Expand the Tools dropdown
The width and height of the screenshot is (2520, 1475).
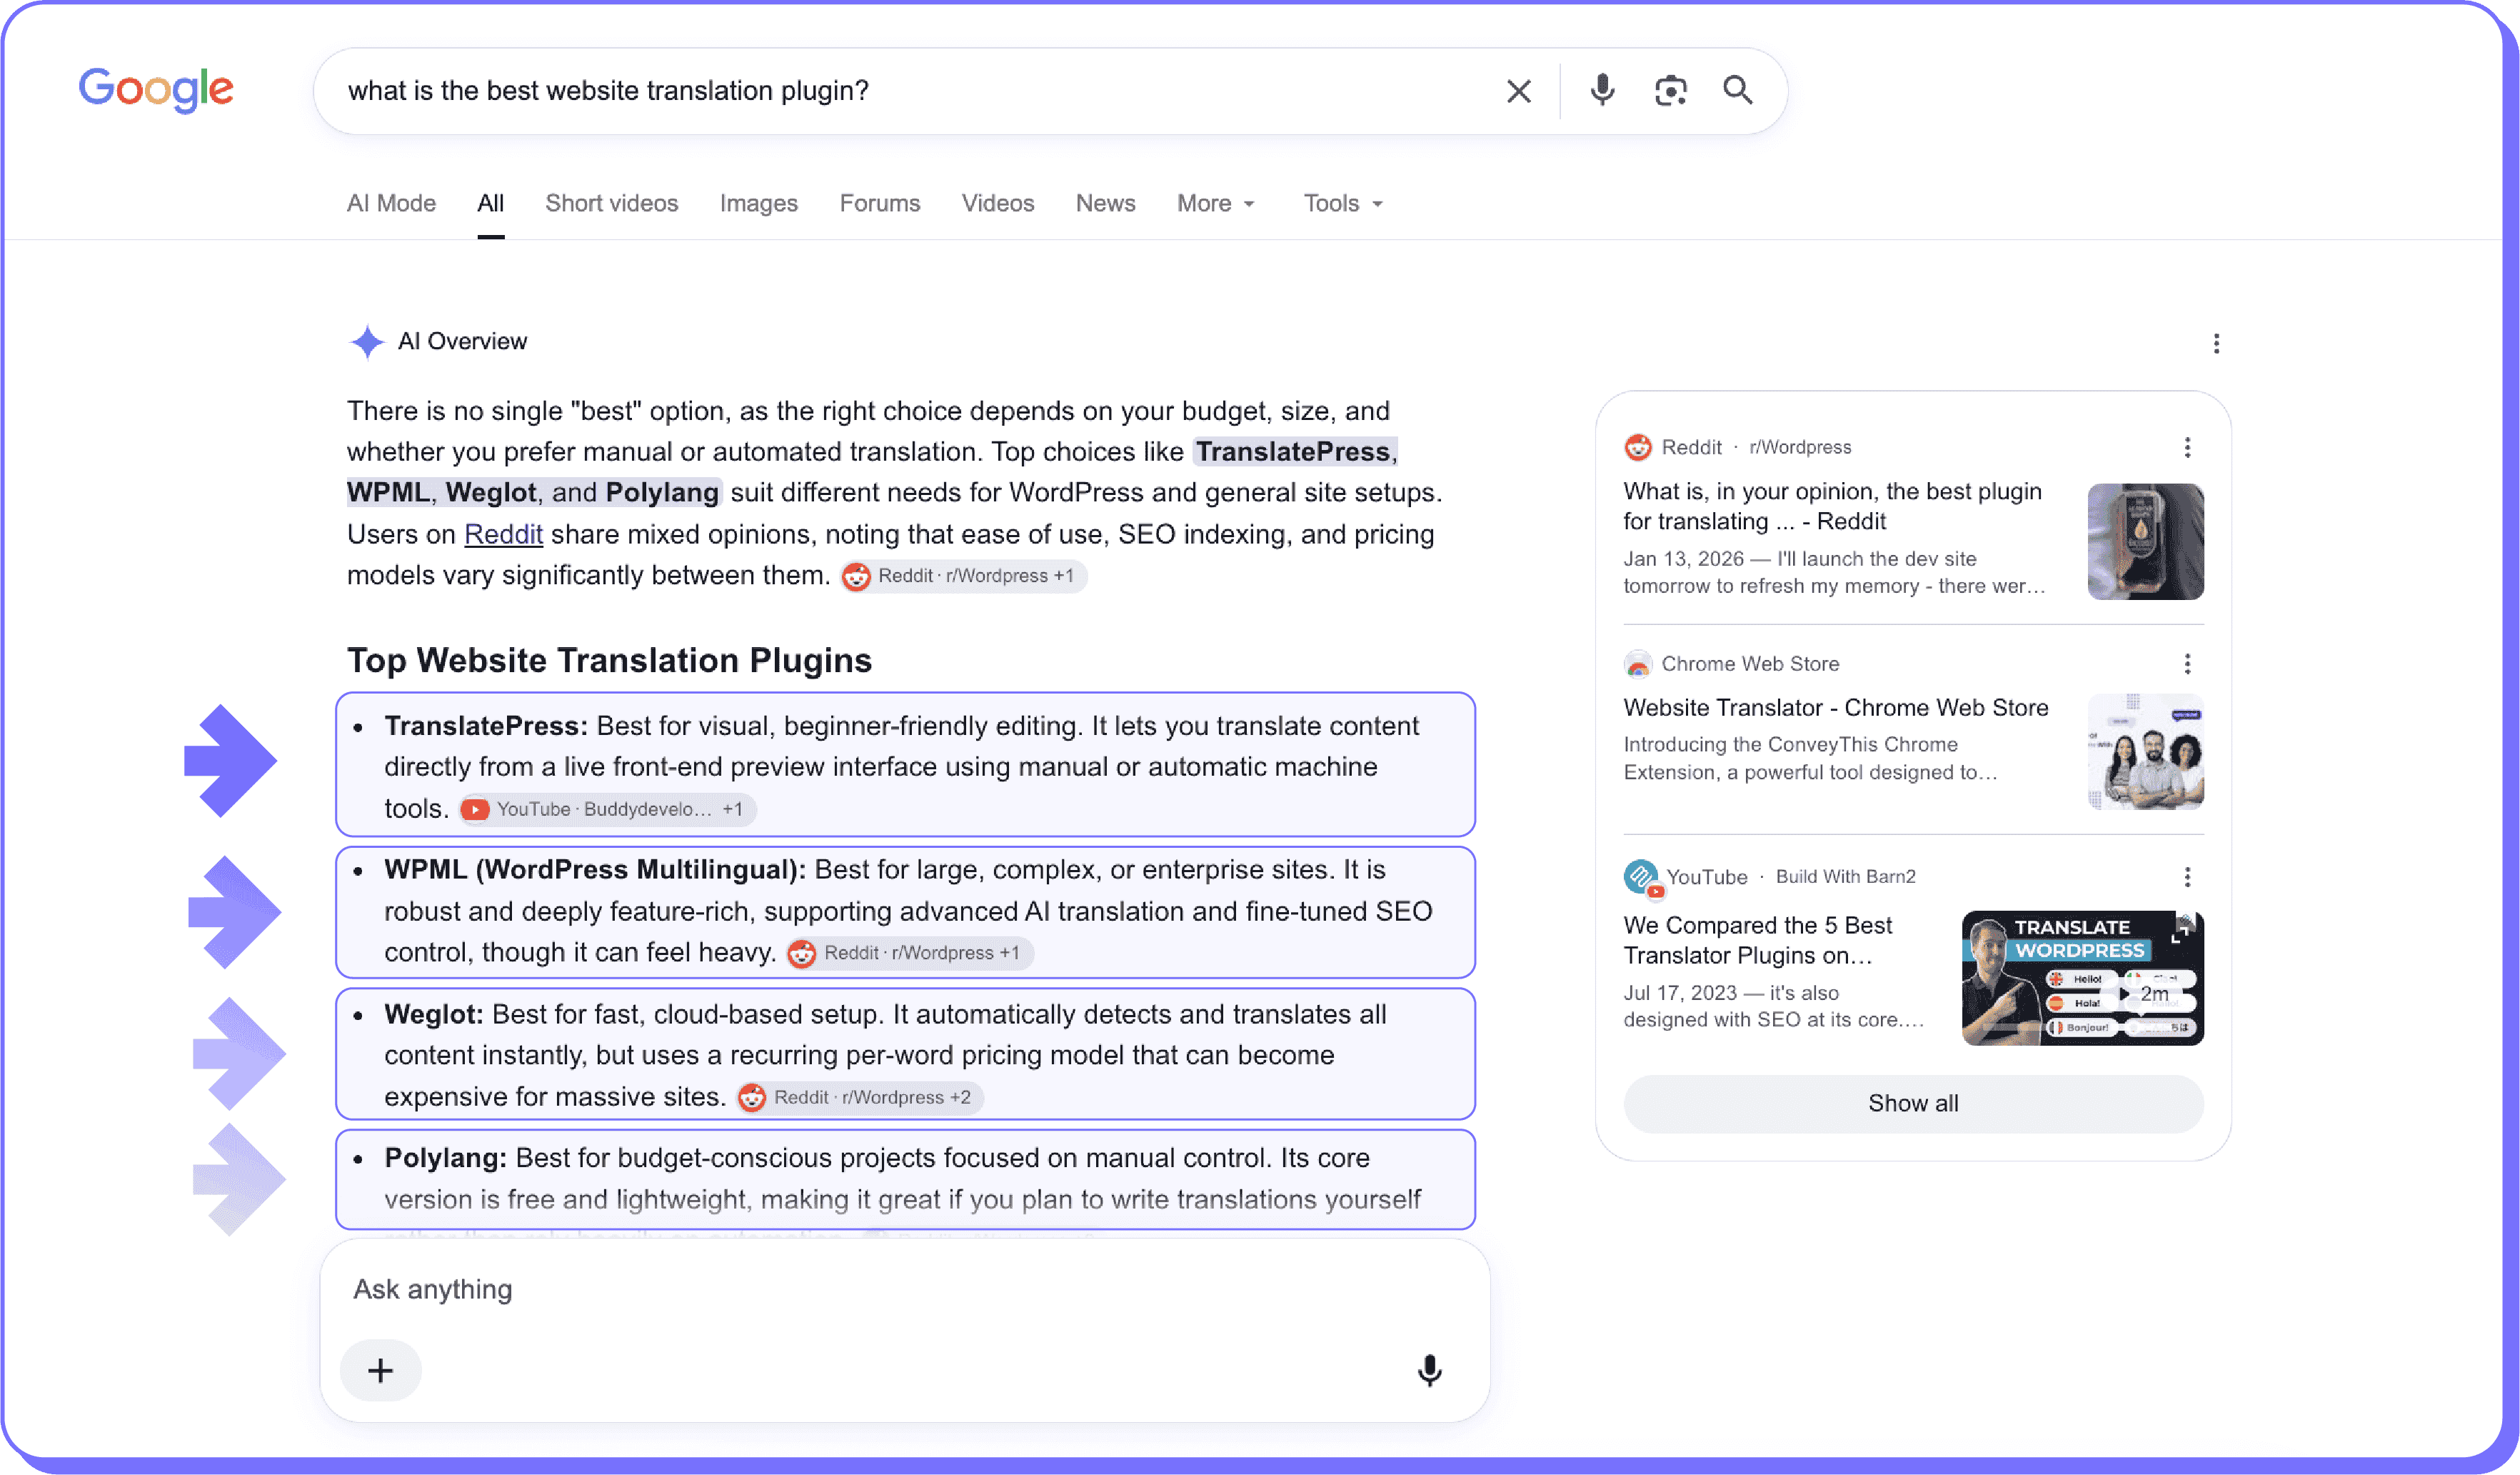click(x=1343, y=203)
